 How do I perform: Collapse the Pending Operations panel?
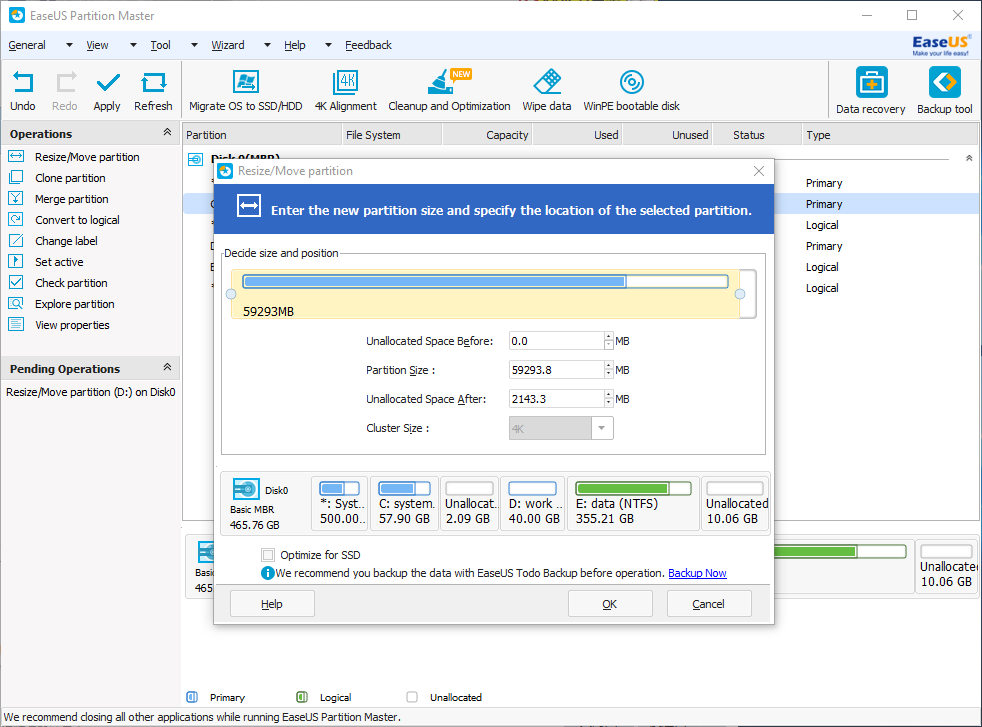pos(167,367)
